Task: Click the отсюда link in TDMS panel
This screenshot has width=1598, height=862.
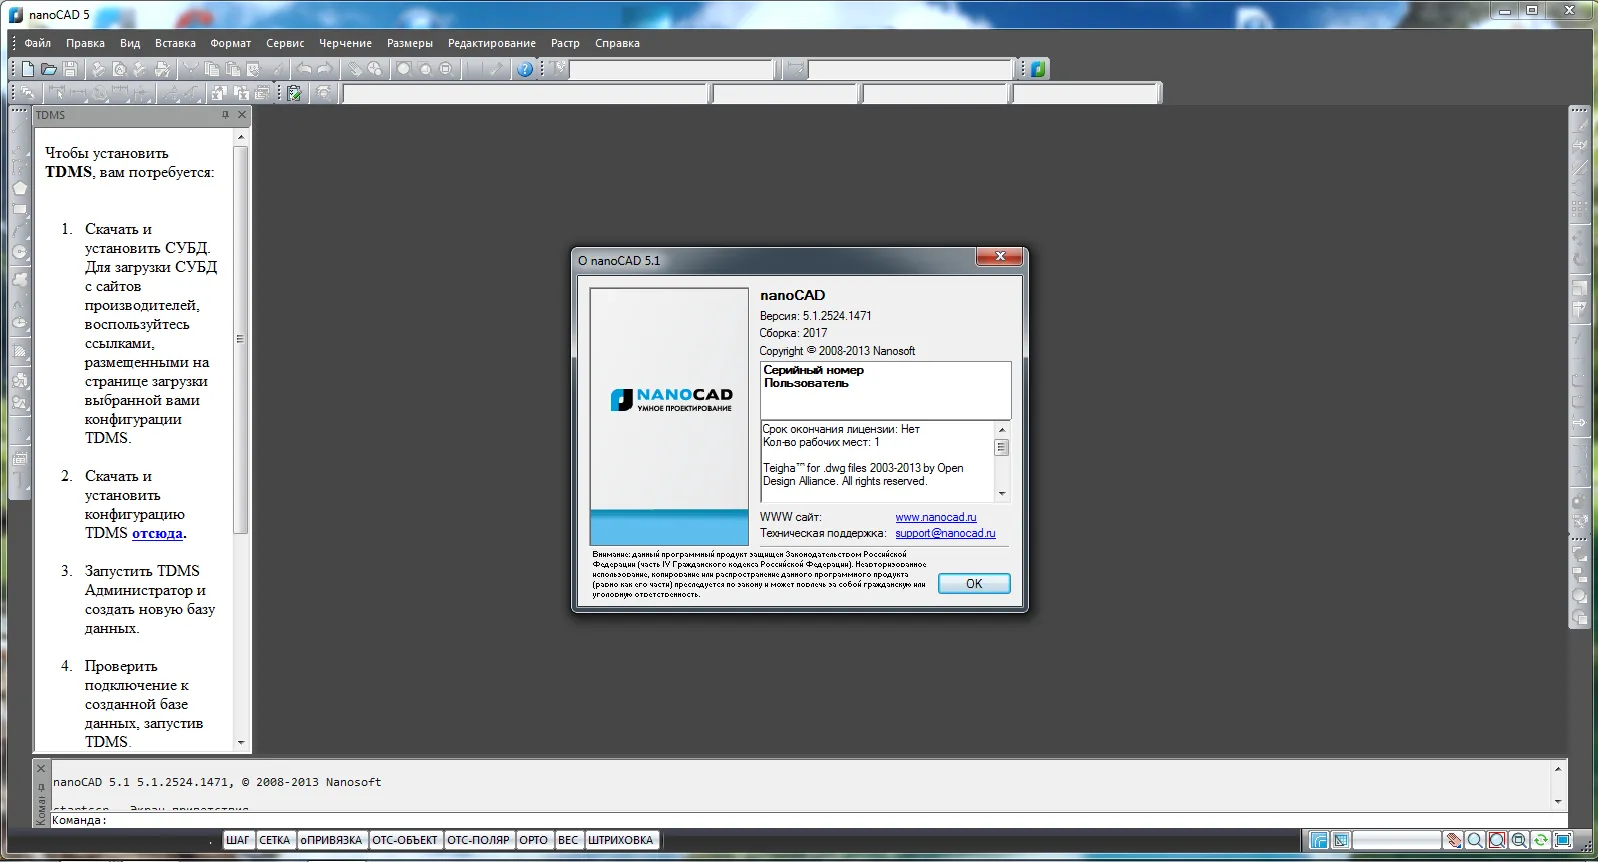Action: tap(157, 534)
